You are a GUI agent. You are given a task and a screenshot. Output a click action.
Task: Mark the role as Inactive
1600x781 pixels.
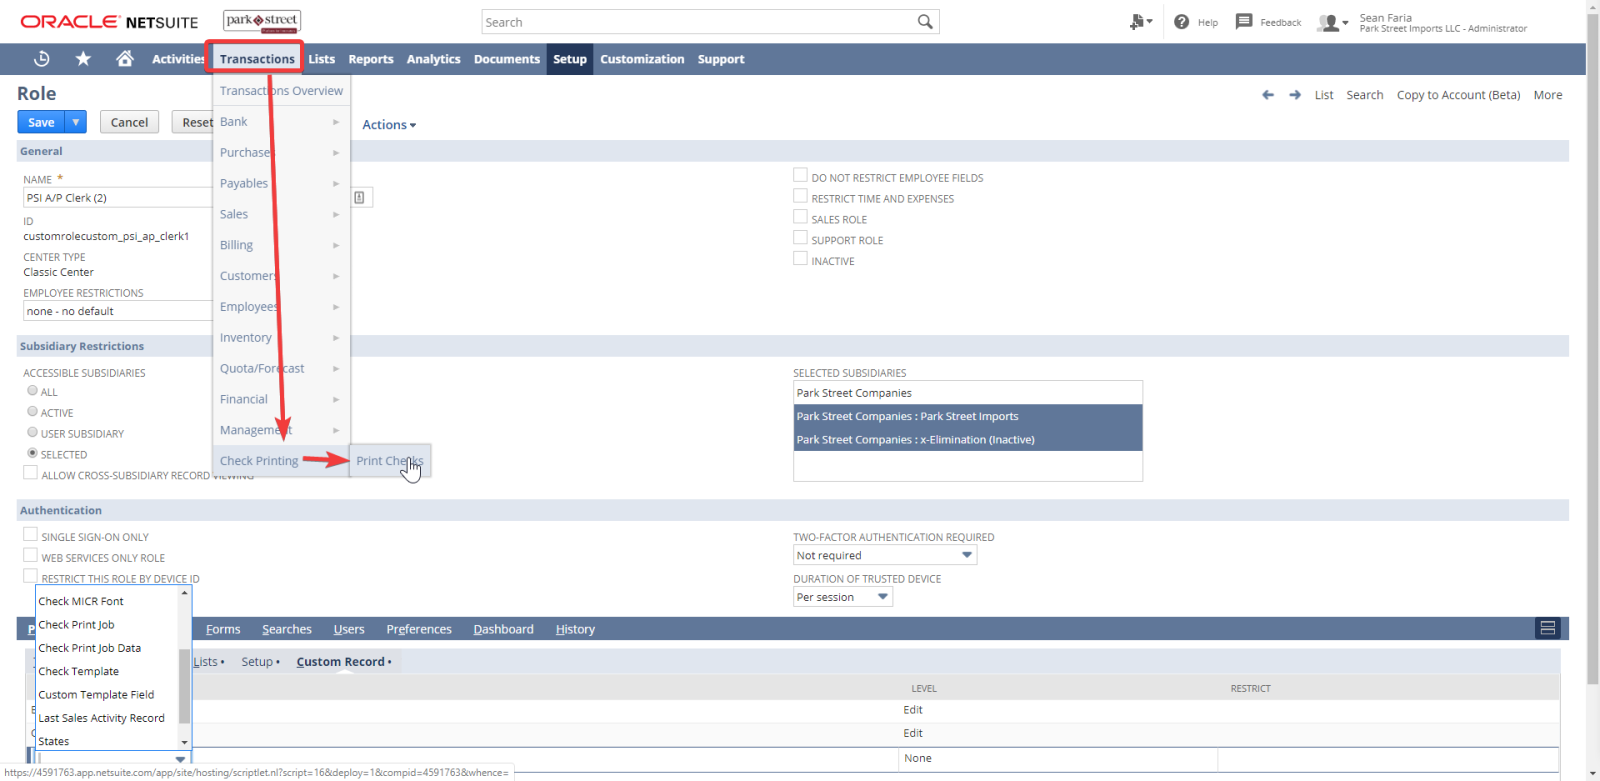point(800,259)
